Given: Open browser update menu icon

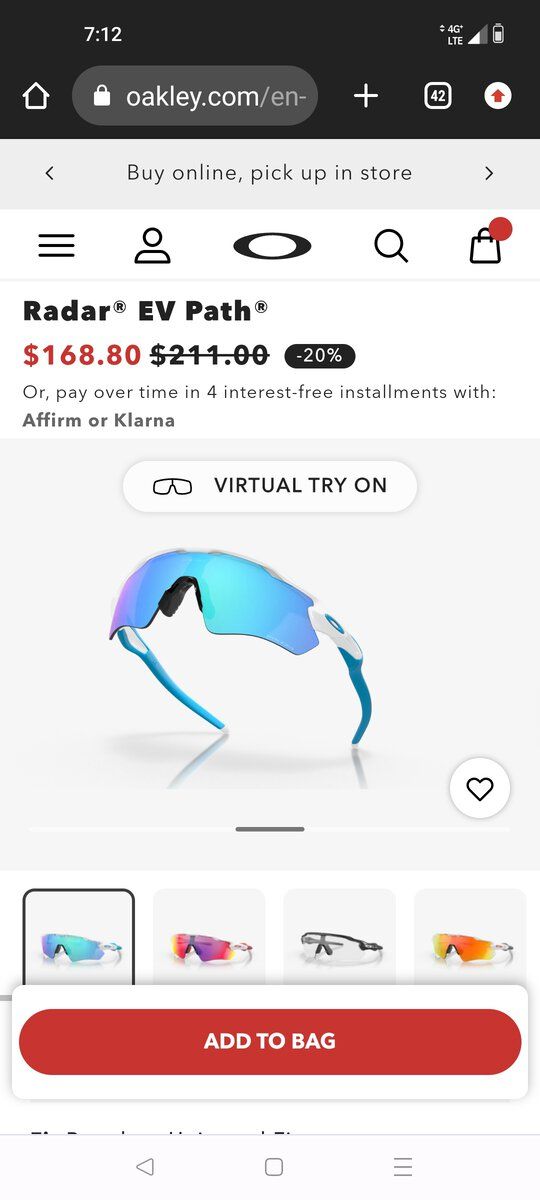Looking at the screenshot, I should 497,96.
